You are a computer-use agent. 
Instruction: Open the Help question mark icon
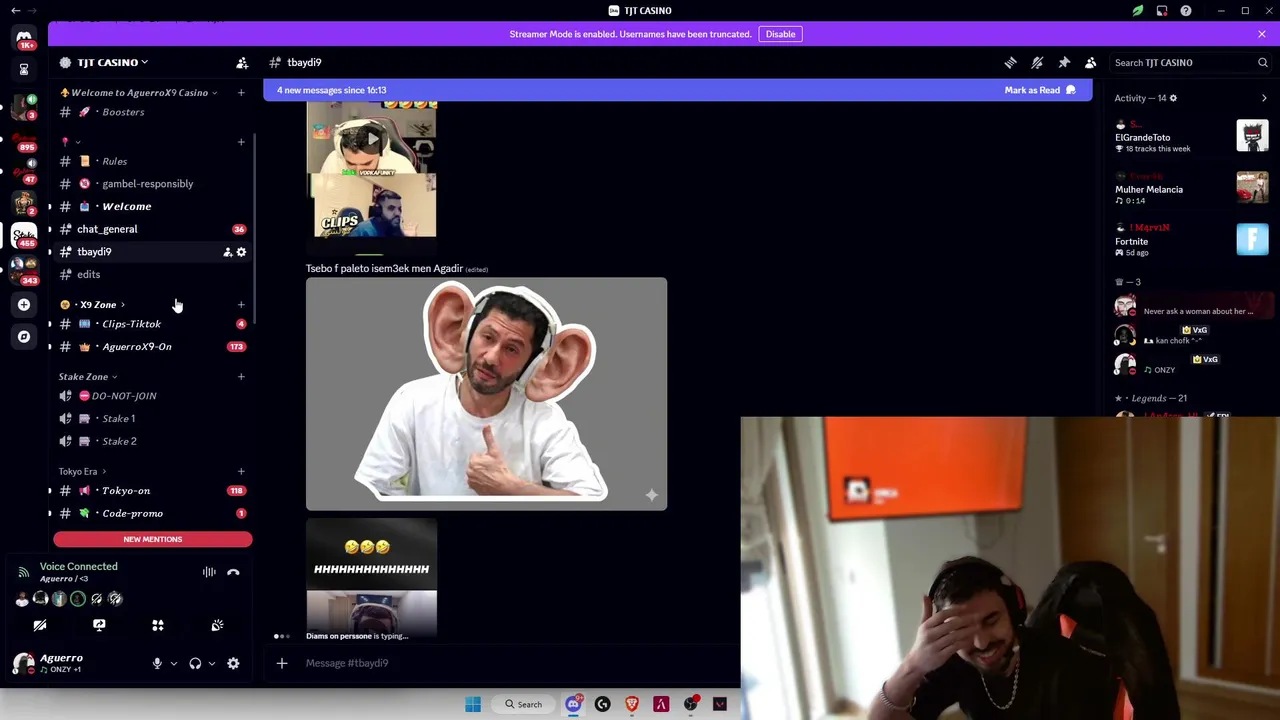[x=1185, y=11]
